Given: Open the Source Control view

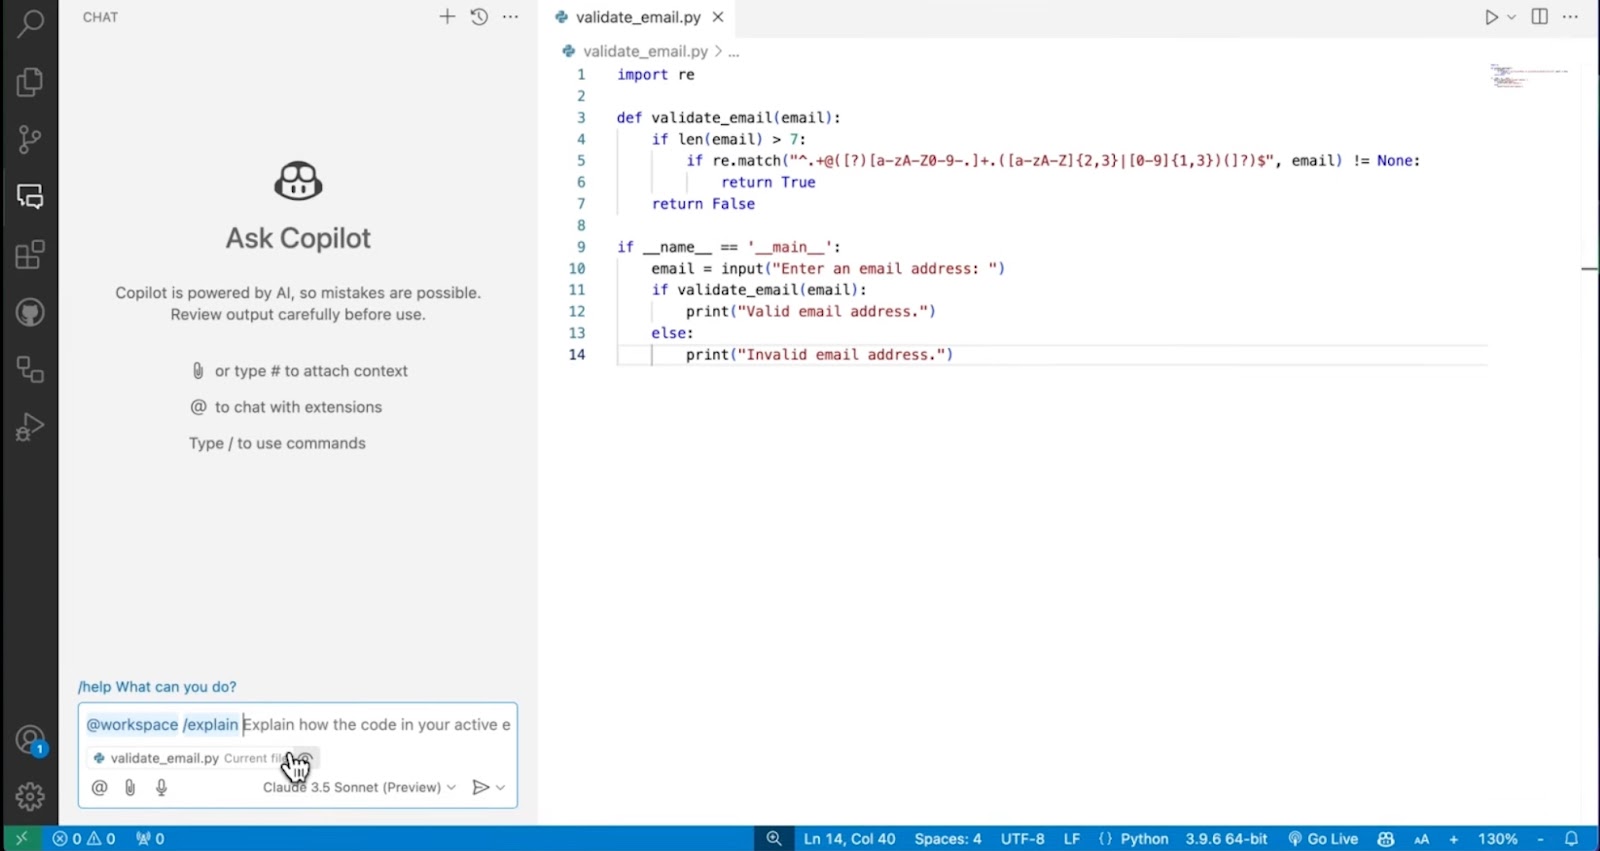Looking at the screenshot, I should coord(30,139).
